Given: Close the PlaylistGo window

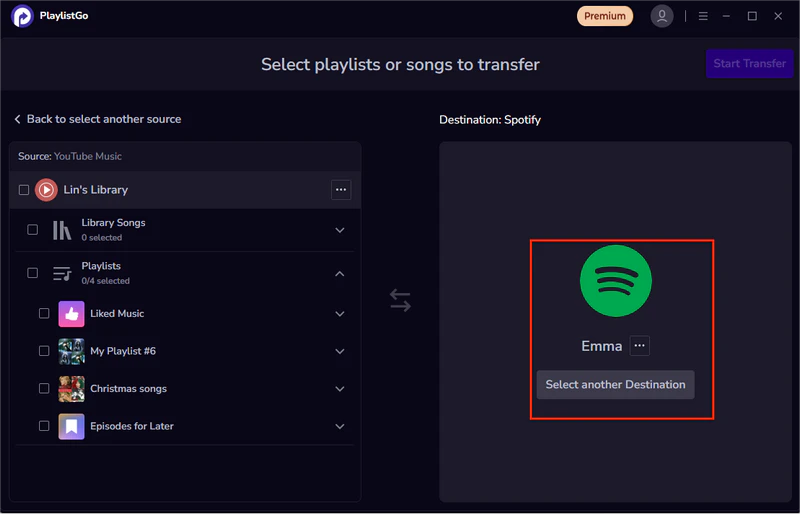Looking at the screenshot, I should [778, 16].
